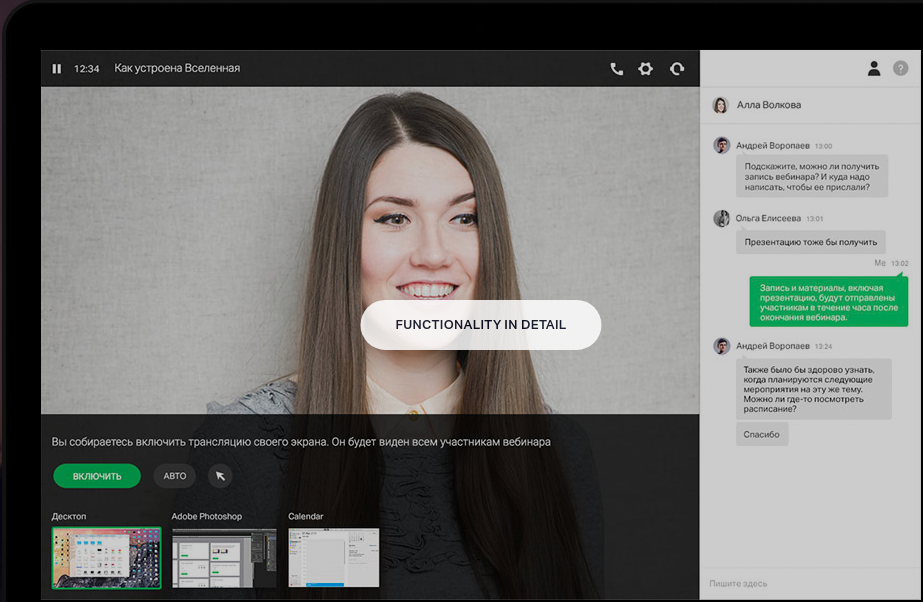This screenshot has width=923, height=602.
Task: Click Alla Volkova's avatar in chat header
Action: (720, 105)
